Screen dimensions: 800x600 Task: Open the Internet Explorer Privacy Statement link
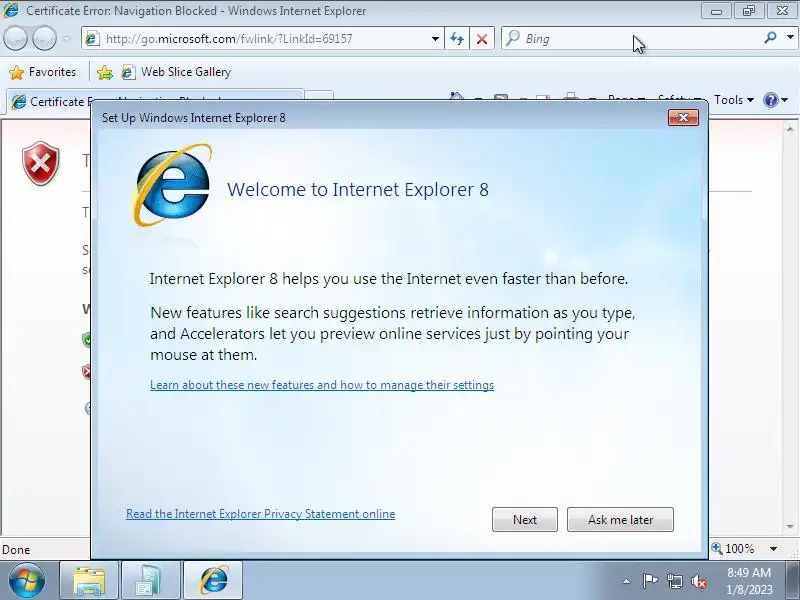tap(260, 514)
